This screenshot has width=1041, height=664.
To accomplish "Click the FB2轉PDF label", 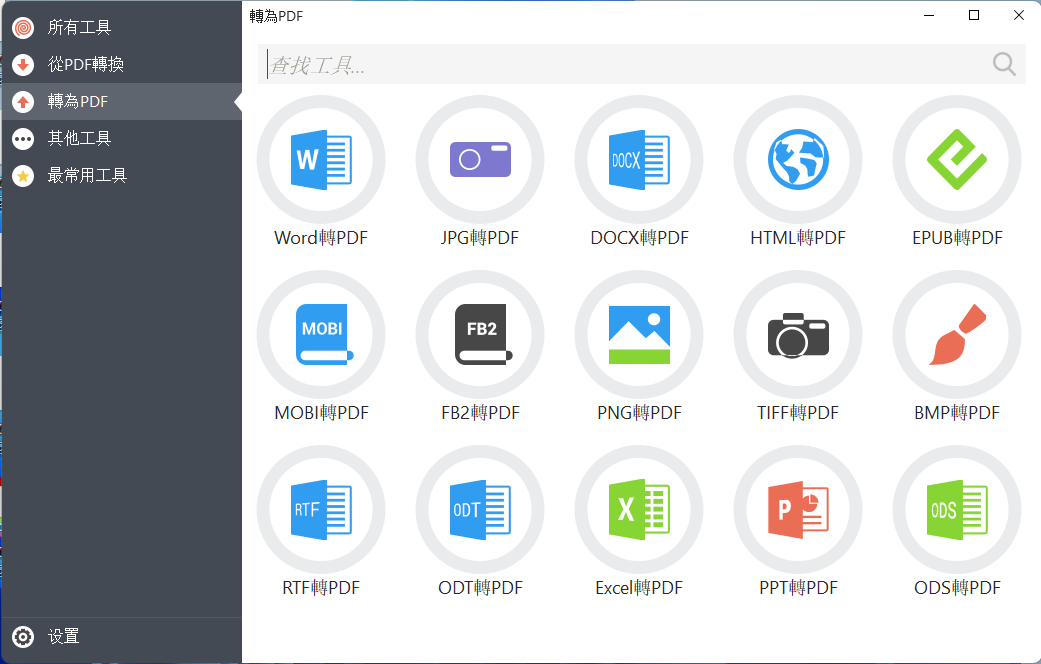I will point(481,413).
